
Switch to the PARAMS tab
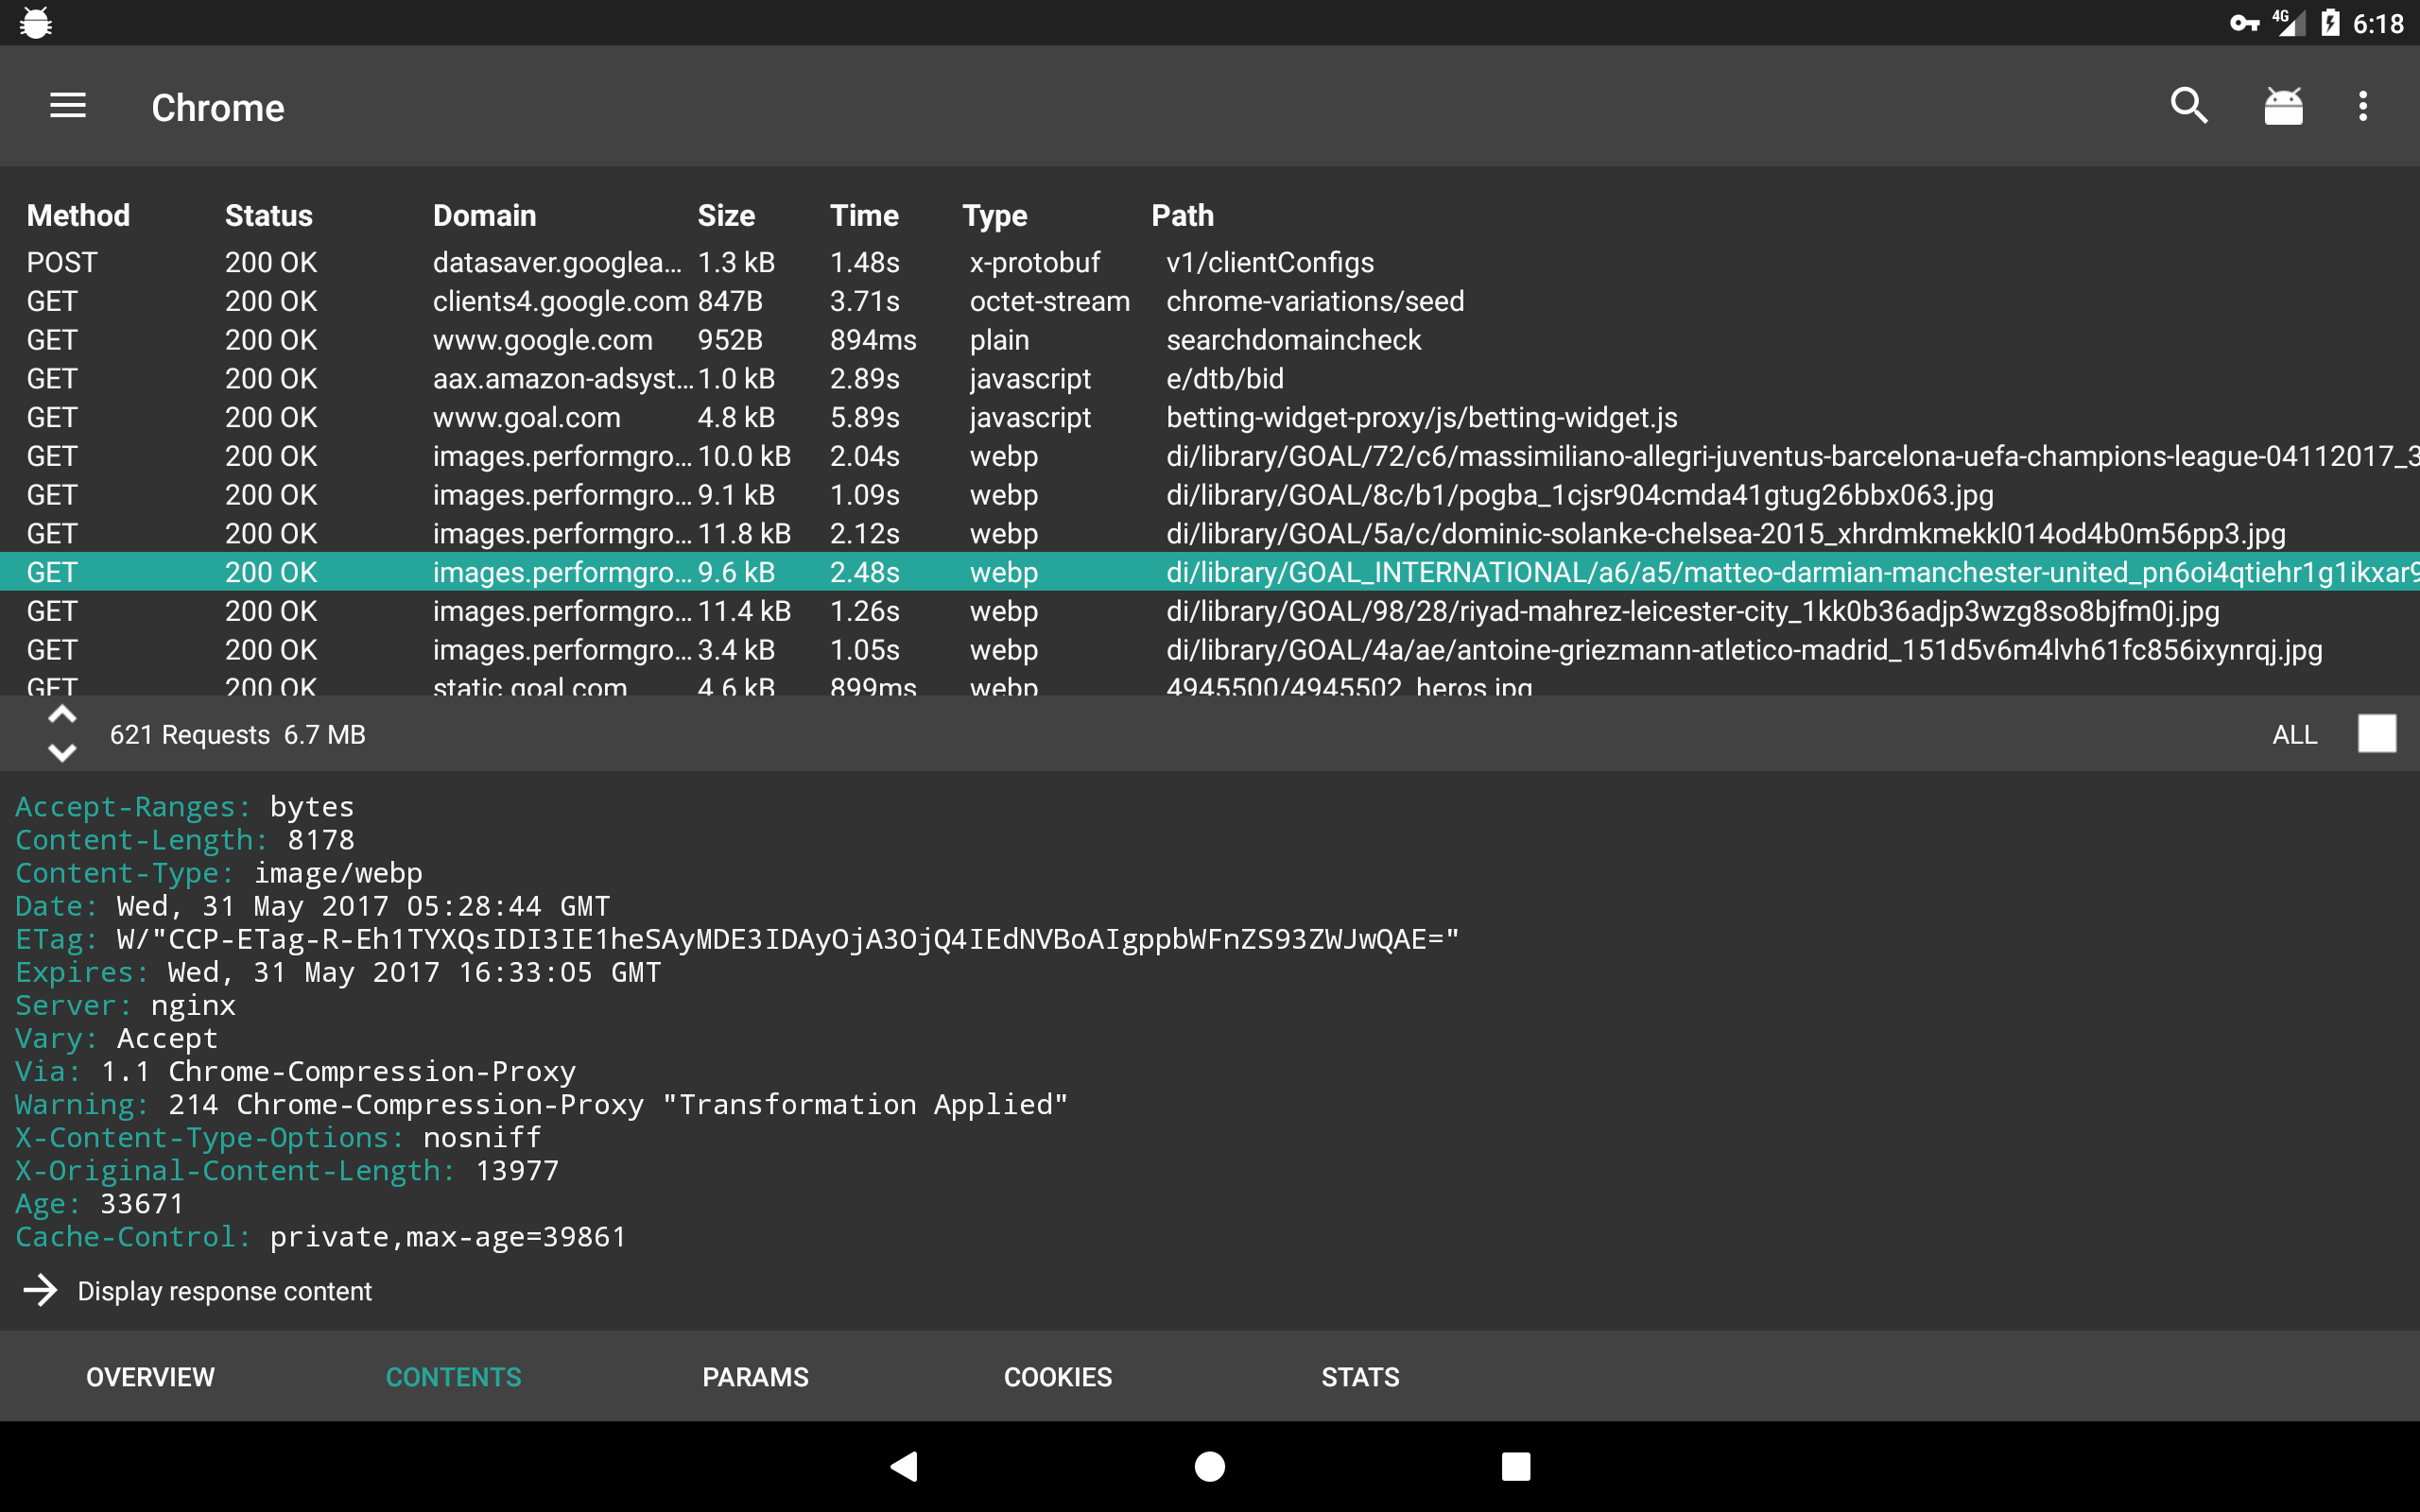coord(755,1377)
